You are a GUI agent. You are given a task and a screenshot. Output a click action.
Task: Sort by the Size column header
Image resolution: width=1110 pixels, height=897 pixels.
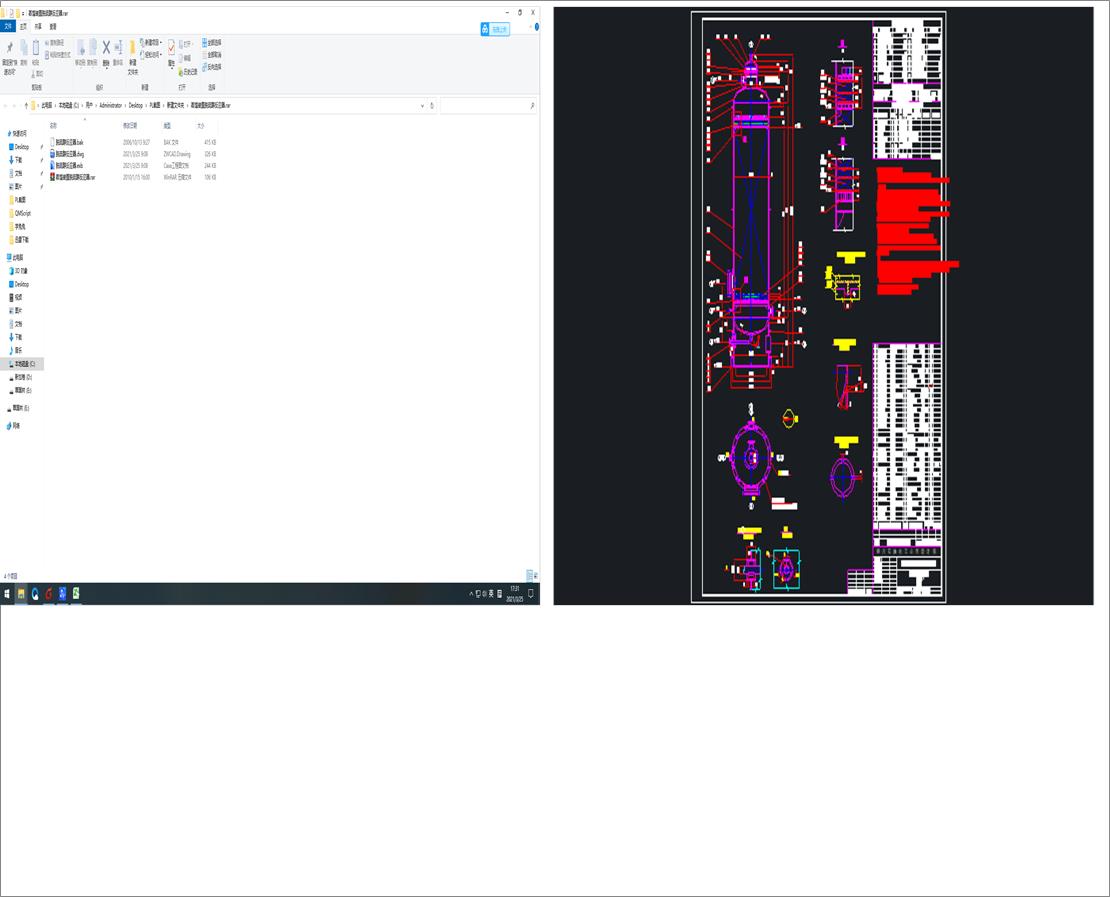pos(200,125)
